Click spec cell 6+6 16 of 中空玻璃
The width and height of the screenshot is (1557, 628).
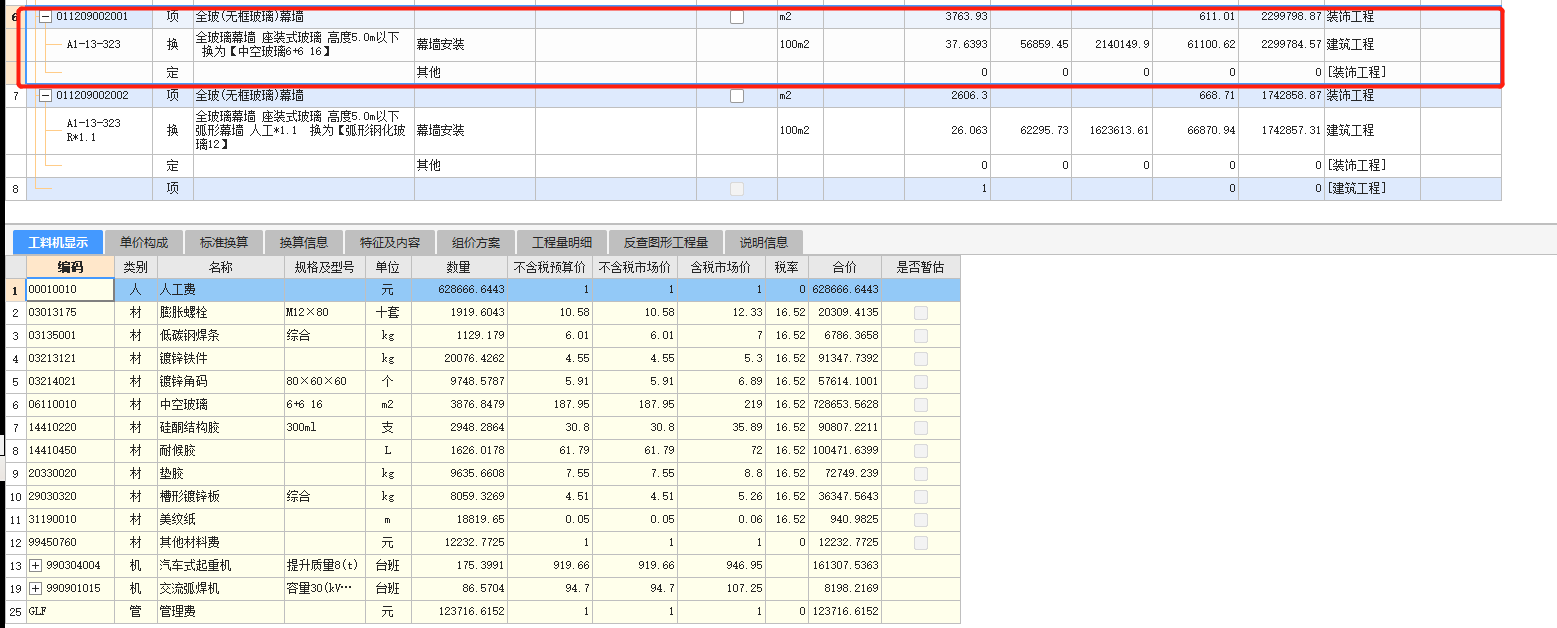(x=324, y=405)
